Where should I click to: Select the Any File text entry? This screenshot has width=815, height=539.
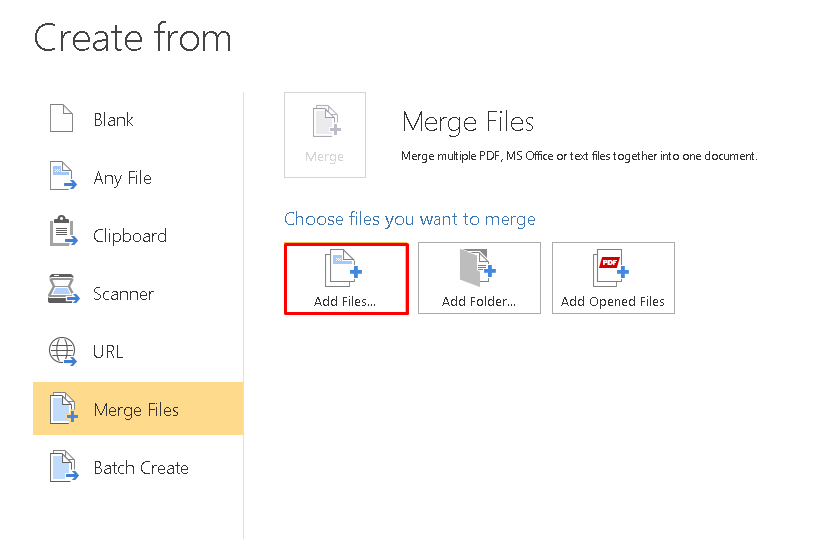point(123,178)
